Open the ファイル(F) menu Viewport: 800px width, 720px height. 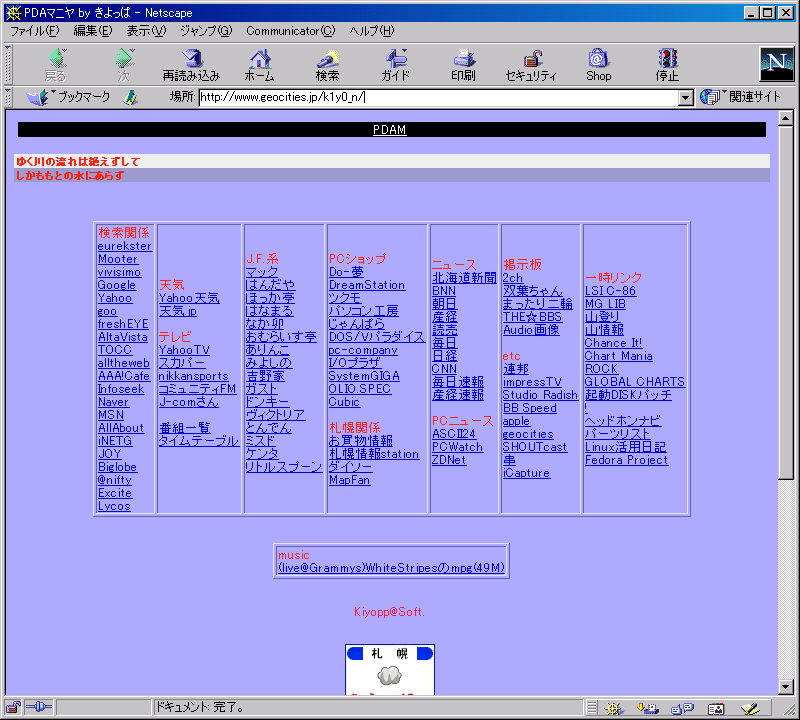[35, 31]
